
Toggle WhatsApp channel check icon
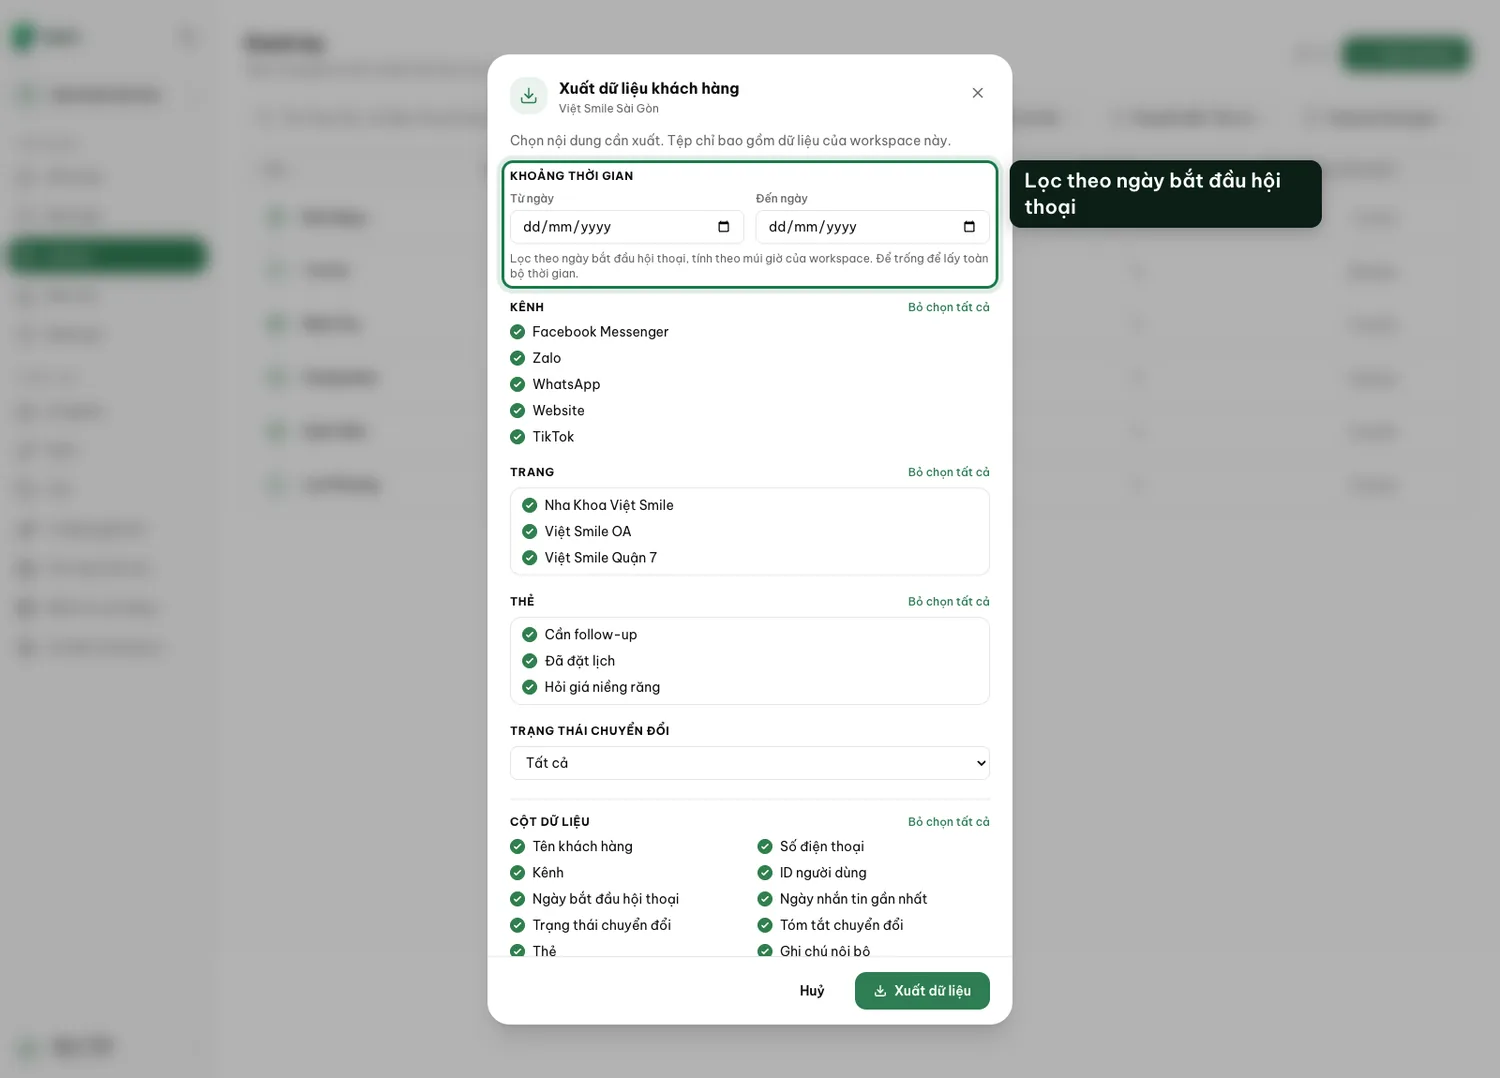coord(517,384)
